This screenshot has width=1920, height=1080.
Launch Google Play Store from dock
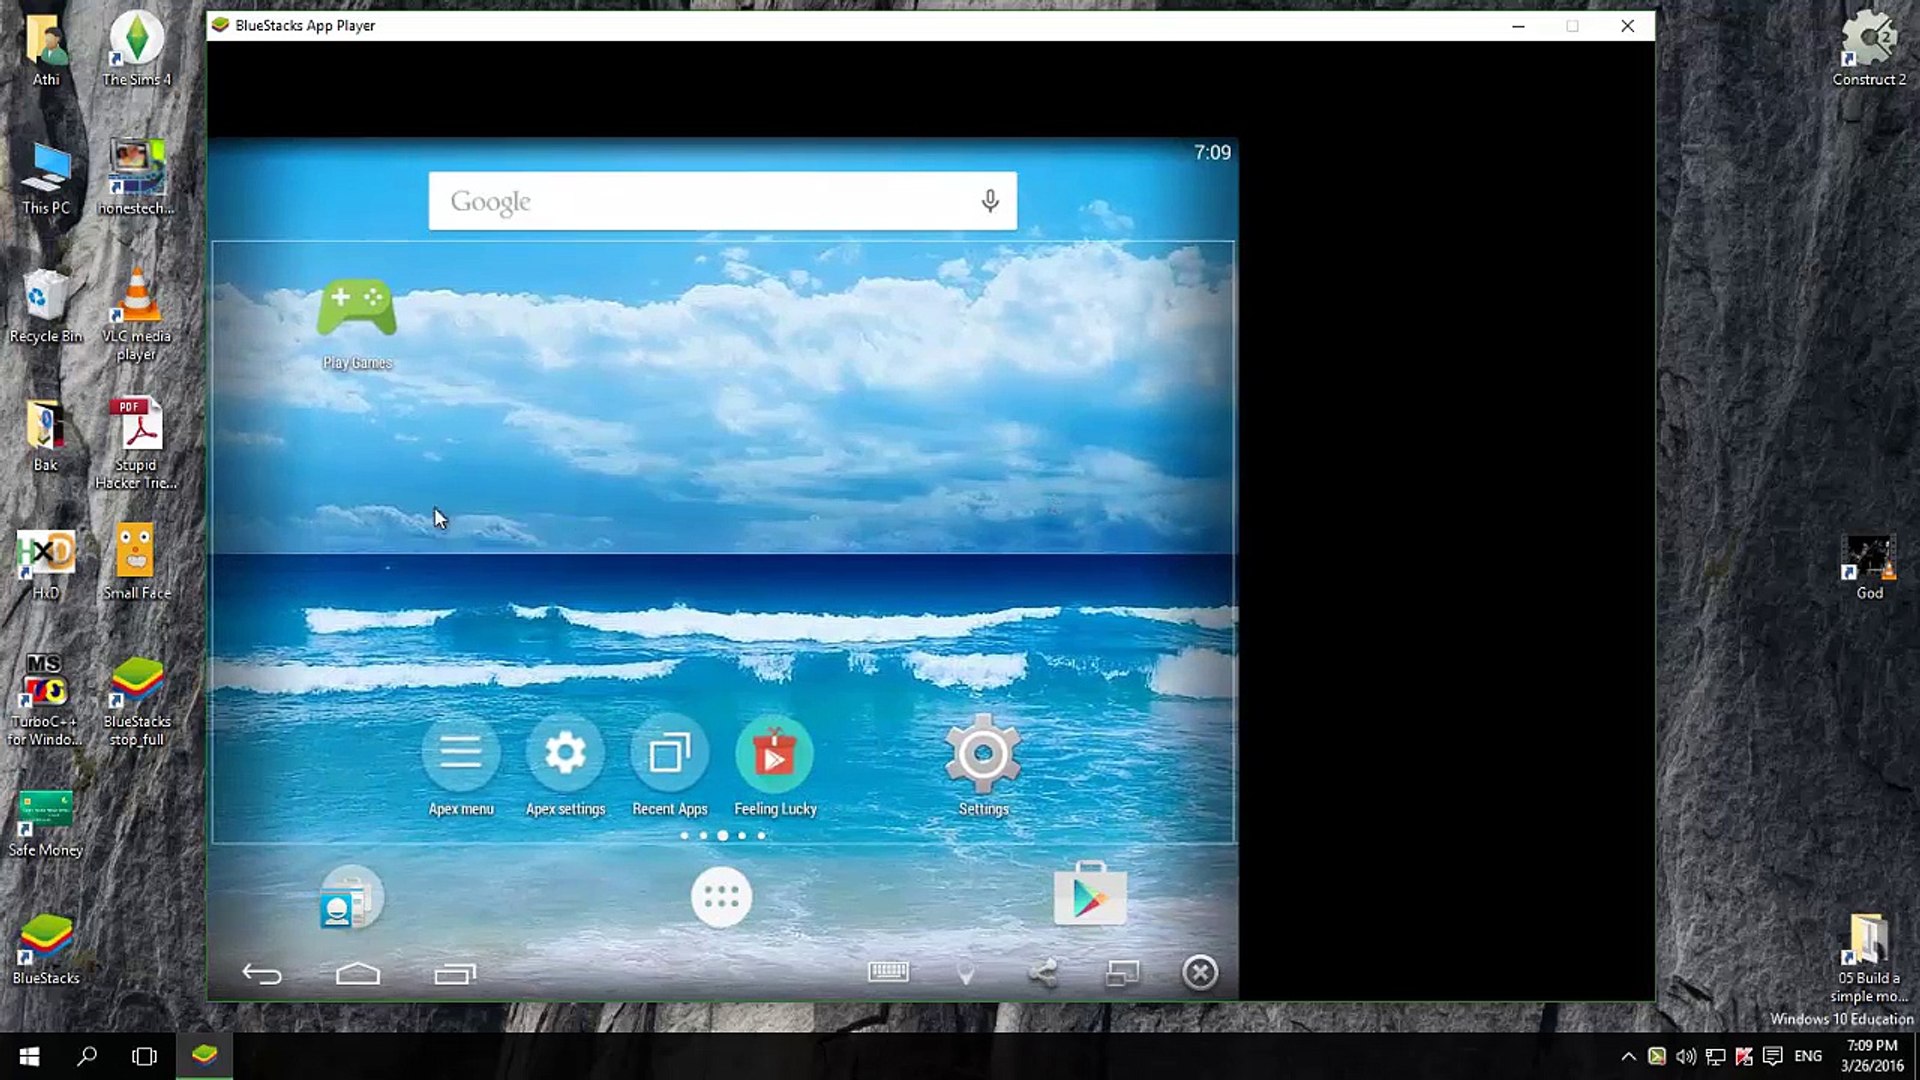point(1090,895)
